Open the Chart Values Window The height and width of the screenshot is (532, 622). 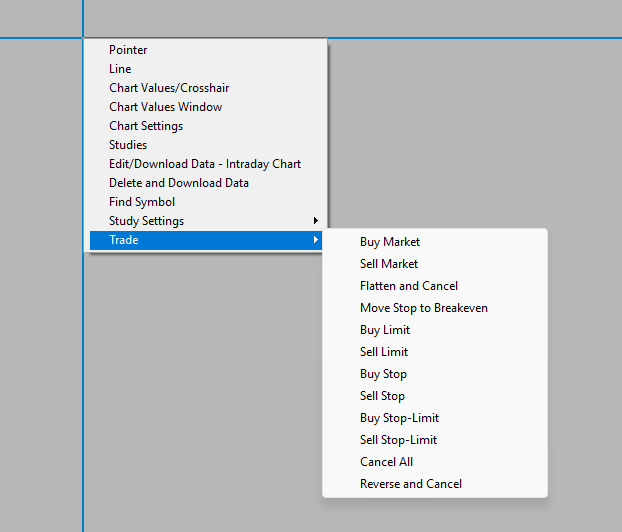pyautogui.click(x=165, y=107)
